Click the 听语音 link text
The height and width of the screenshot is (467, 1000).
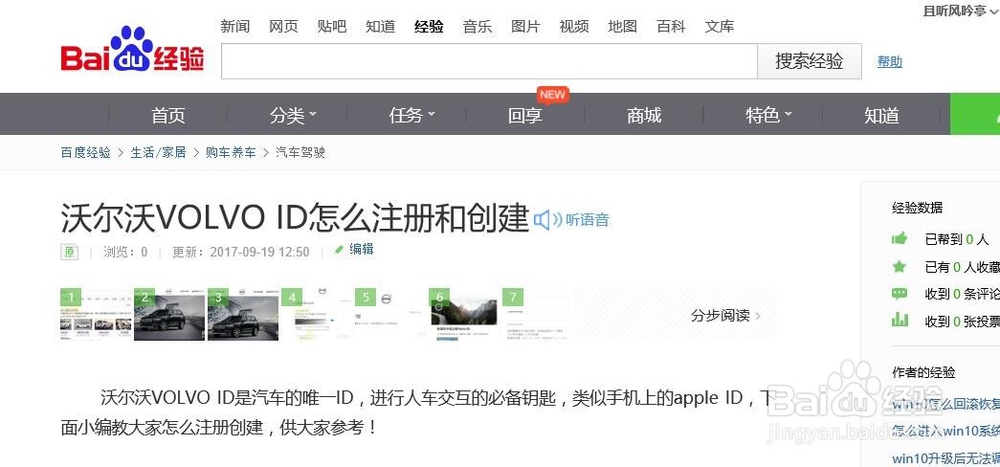pyautogui.click(x=587, y=220)
